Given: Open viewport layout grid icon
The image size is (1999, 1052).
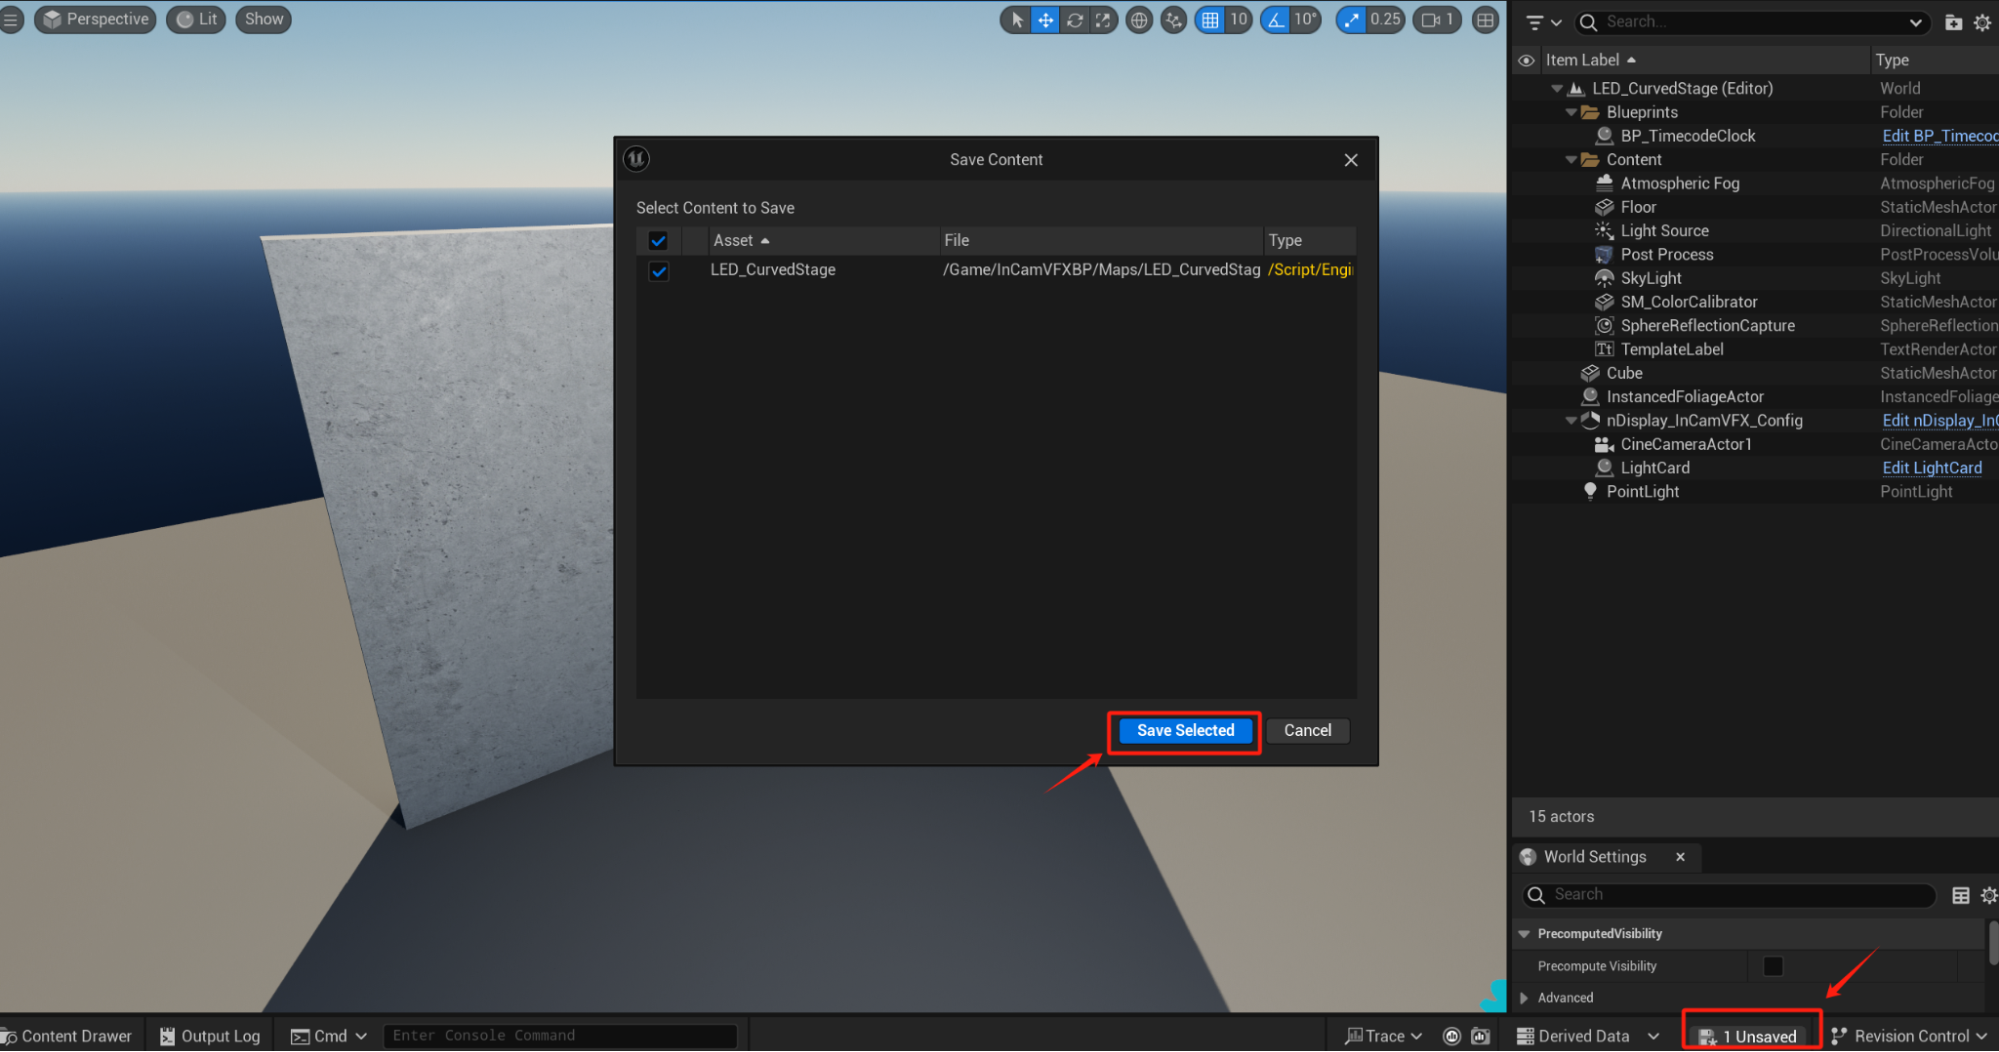Looking at the screenshot, I should (1486, 20).
